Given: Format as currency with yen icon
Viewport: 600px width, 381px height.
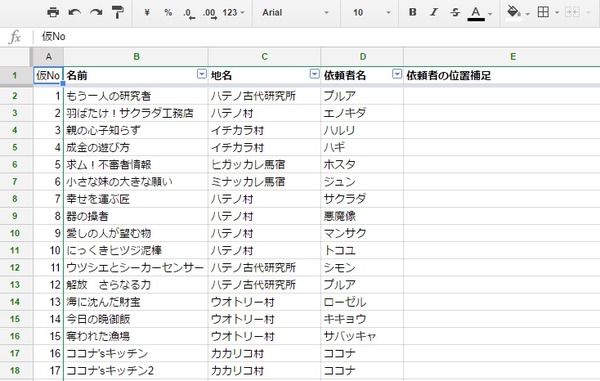Looking at the screenshot, I should coord(147,13).
